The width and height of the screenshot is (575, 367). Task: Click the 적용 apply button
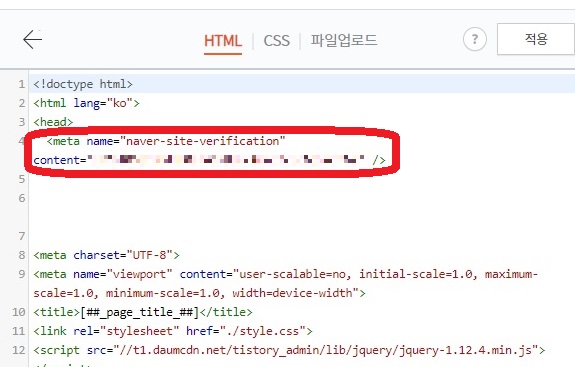(x=536, y=39)
